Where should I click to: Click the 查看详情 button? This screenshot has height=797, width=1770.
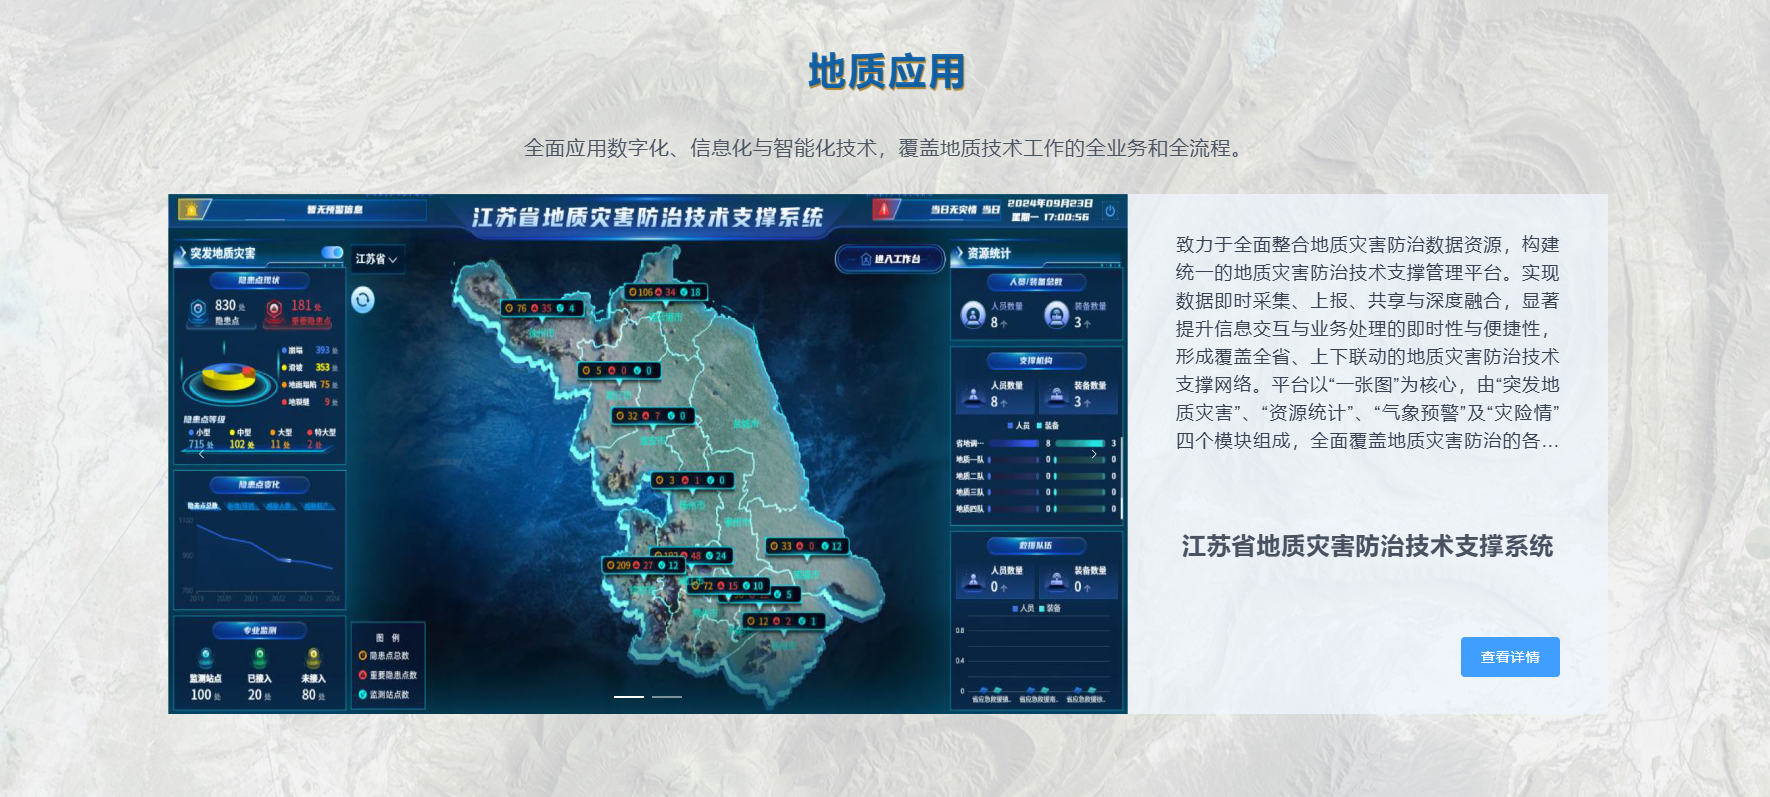click(x=1510, y=657)
